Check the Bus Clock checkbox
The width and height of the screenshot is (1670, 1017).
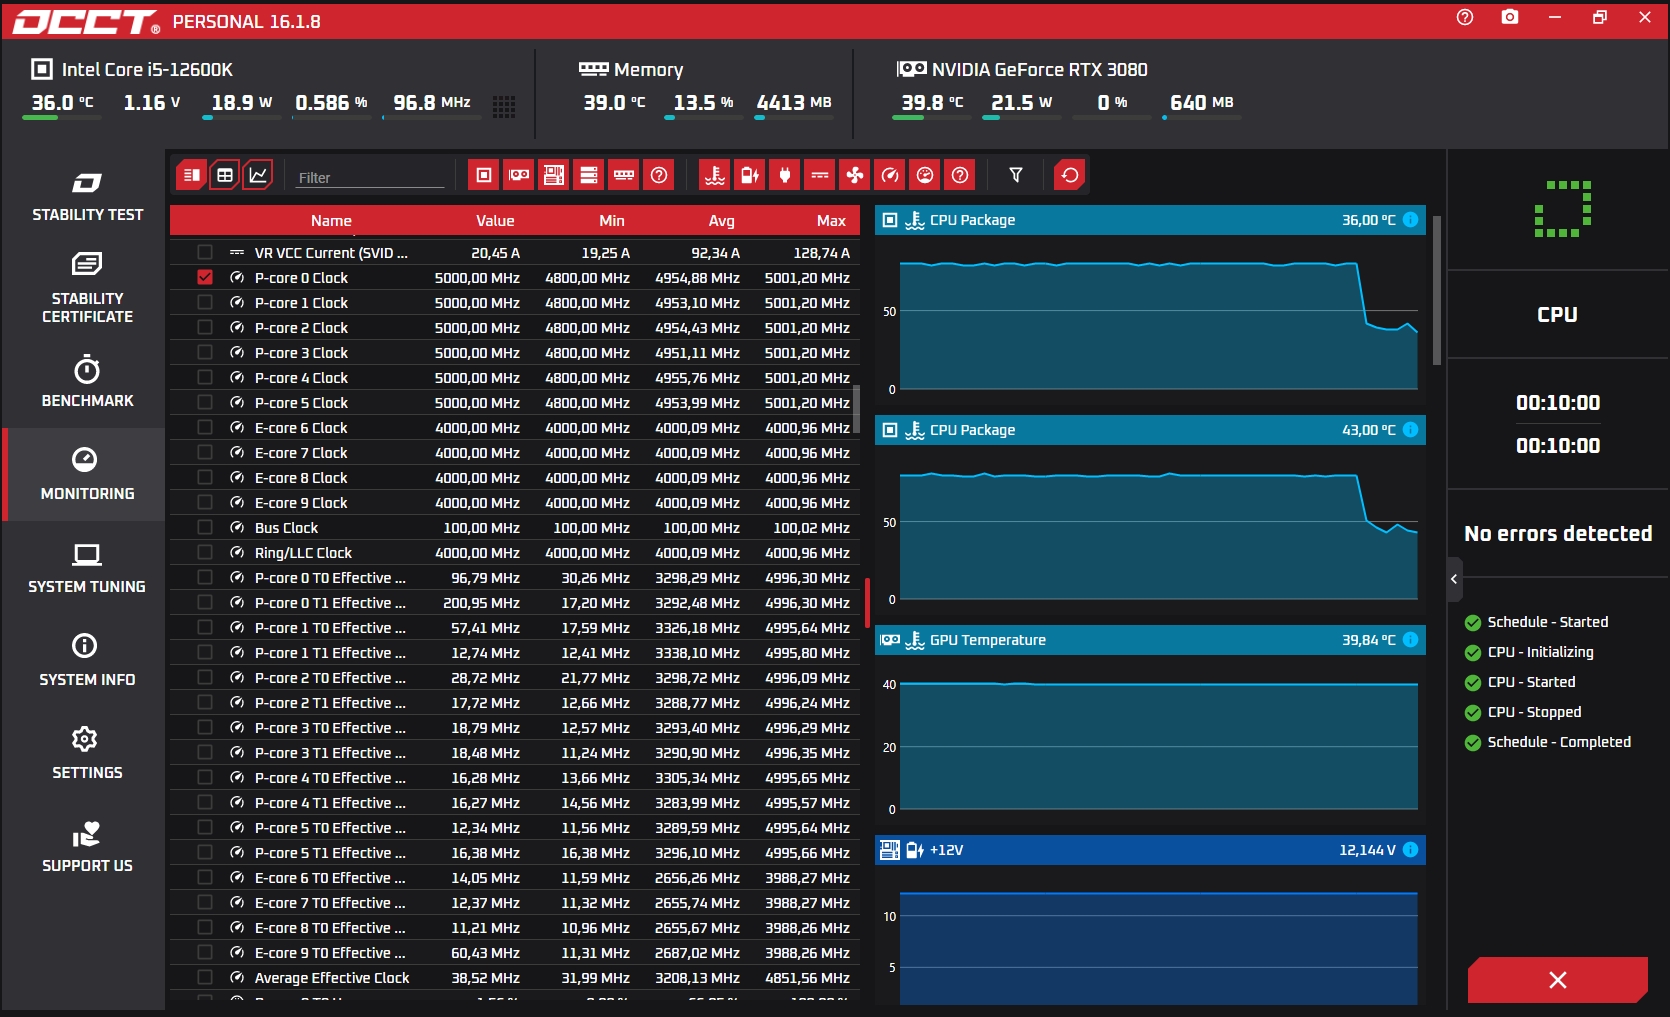coord(205,527)
